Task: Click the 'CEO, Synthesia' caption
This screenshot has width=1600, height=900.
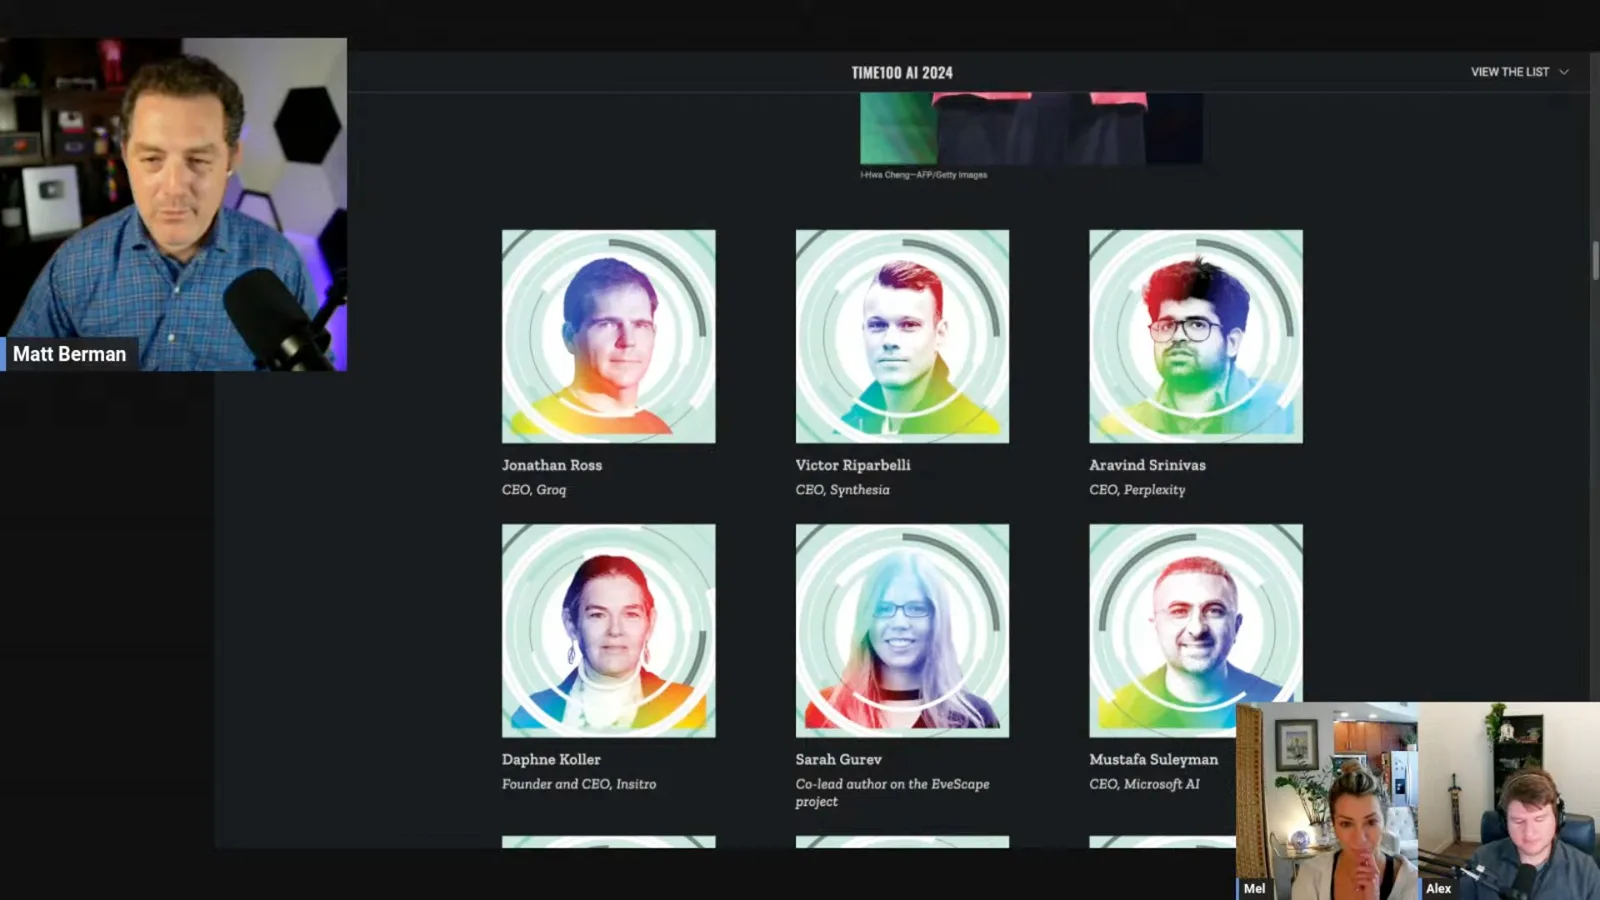Action: pyautogui.click(x=842, y=490)
